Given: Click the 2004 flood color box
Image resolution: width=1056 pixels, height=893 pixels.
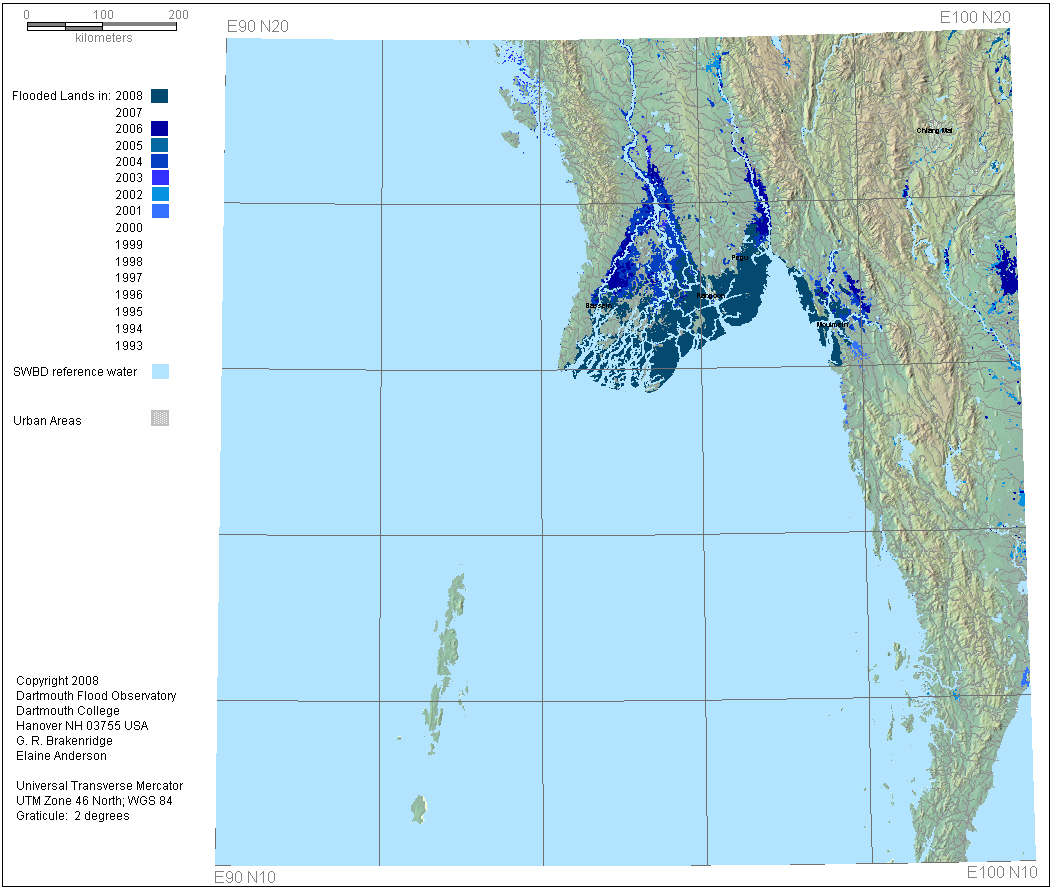Looking at the screenshot, I should click(160, 161).
